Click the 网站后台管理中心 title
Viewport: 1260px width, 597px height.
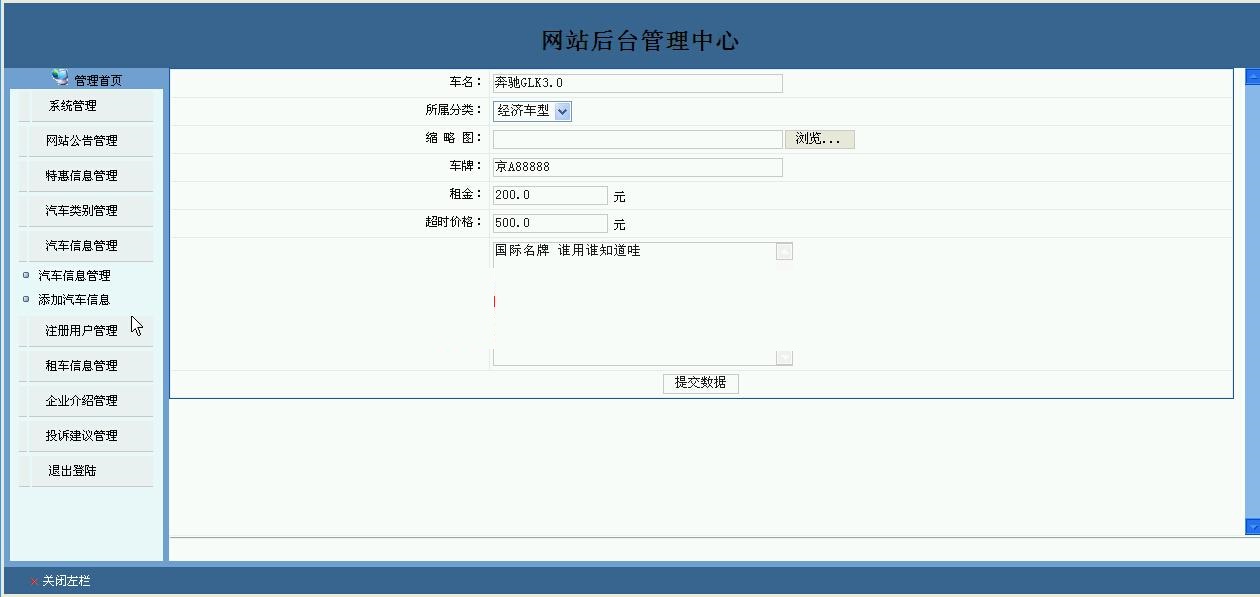640,41
